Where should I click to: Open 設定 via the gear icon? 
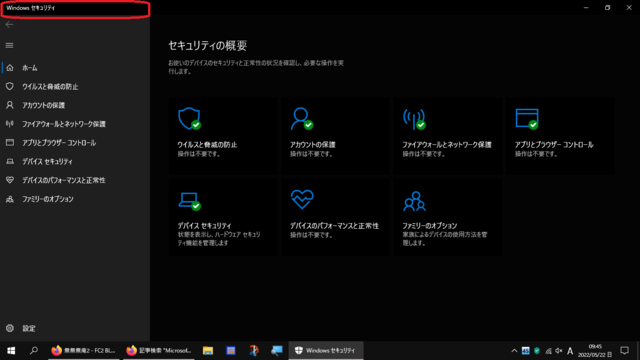coord(10,328)
